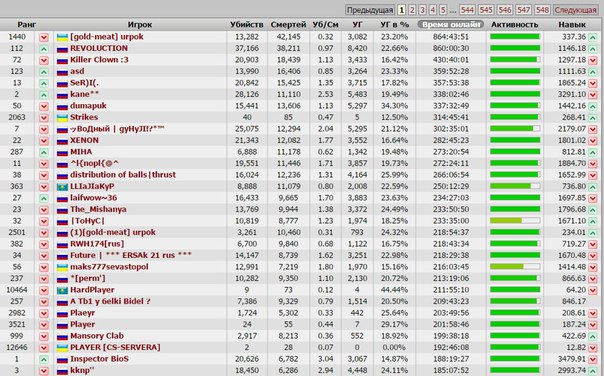Click the Kazakhstan flag icon next to LLIaJIaKyP
The height and width of the screenshot is (376, 604).
[x=62, y=187]
